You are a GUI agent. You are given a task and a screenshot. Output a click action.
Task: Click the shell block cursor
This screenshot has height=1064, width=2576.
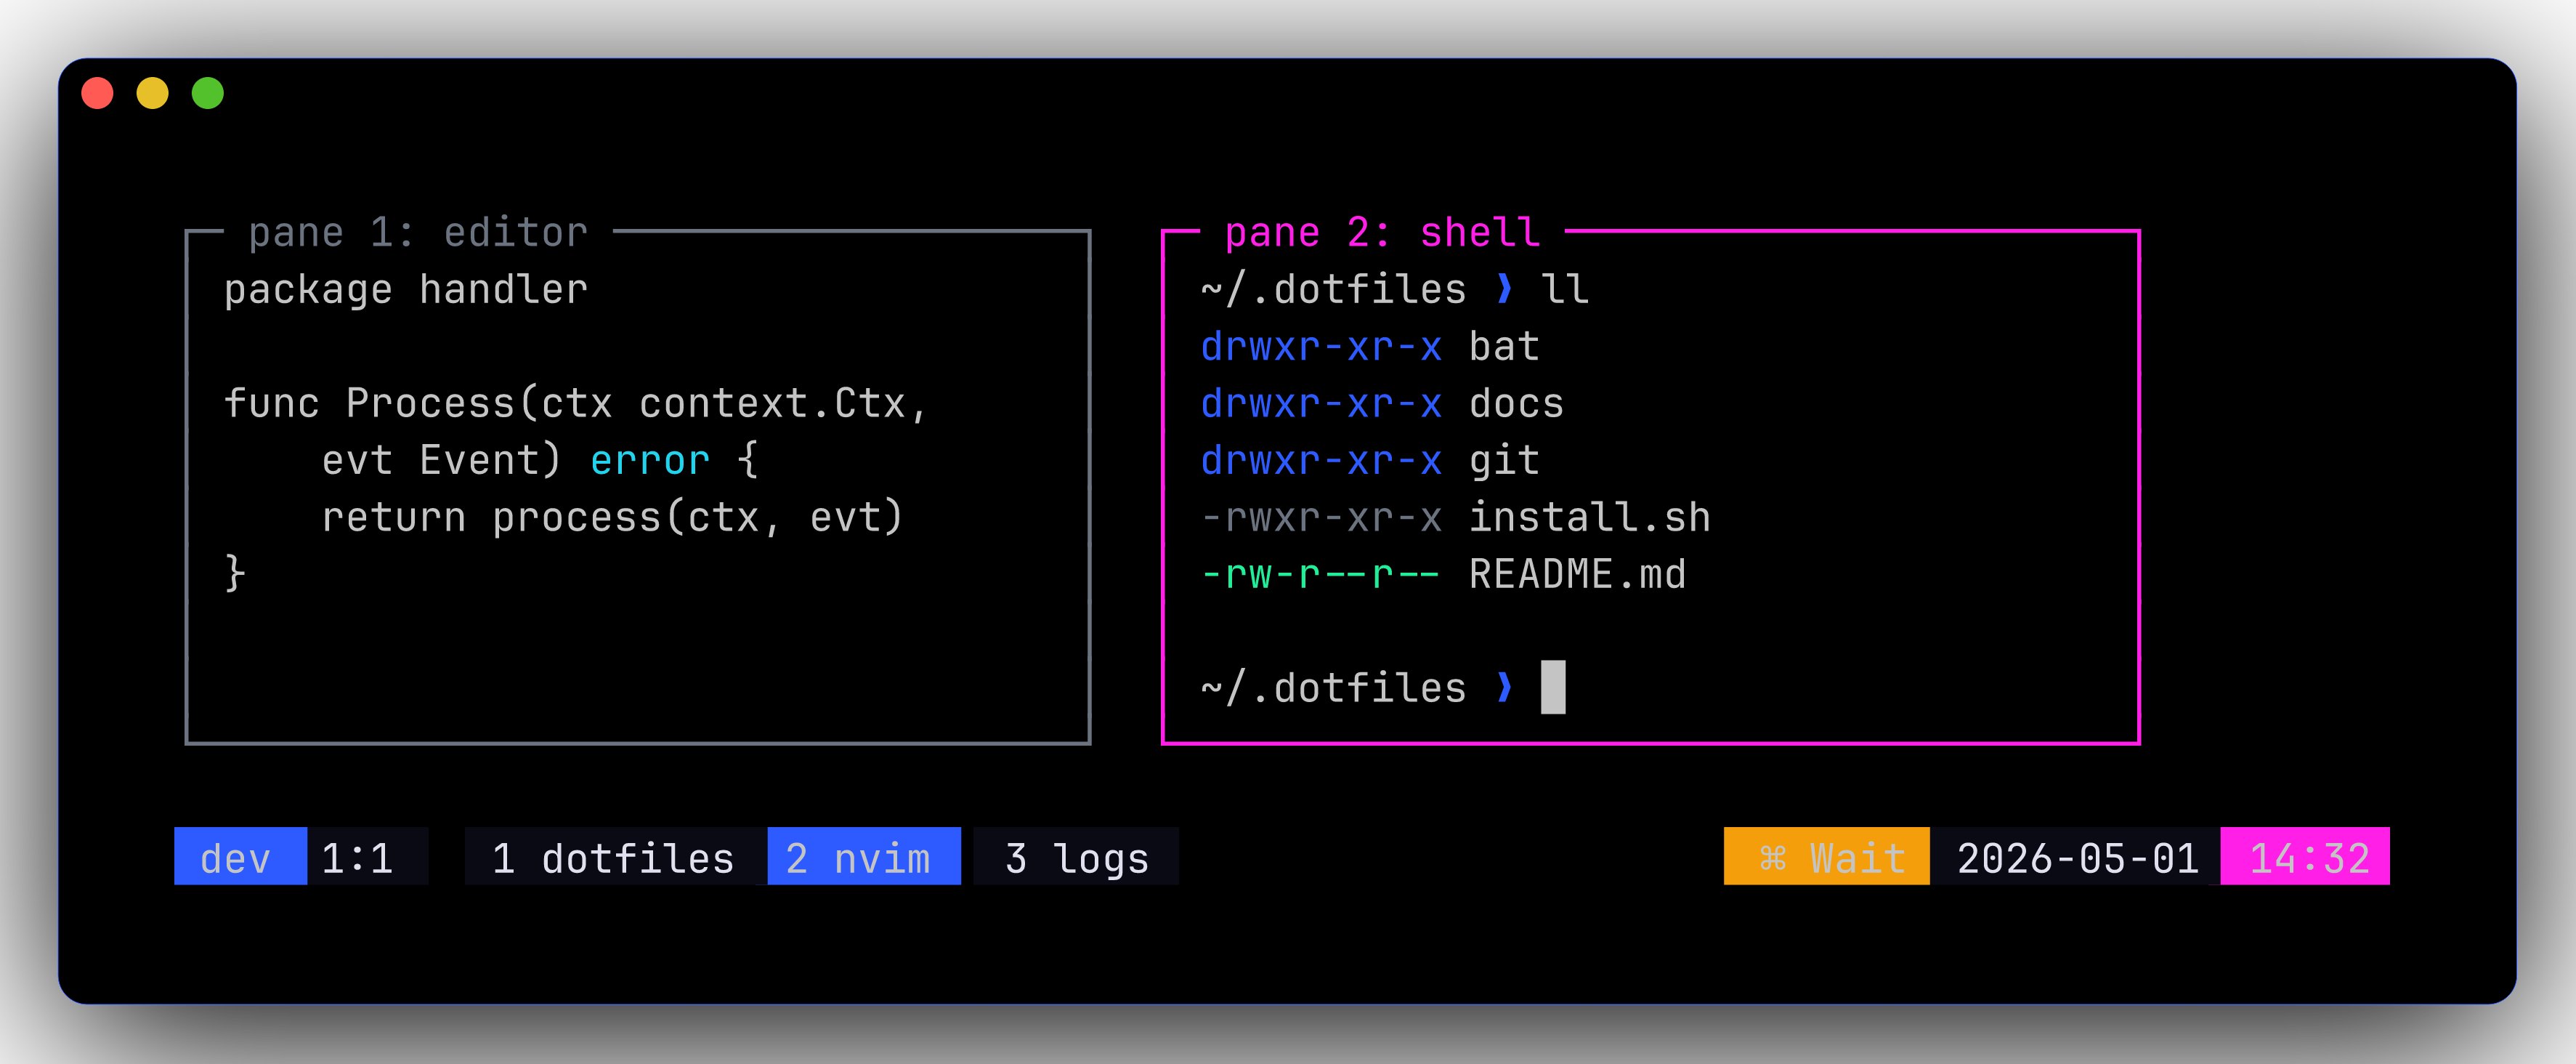(1553, 687)
